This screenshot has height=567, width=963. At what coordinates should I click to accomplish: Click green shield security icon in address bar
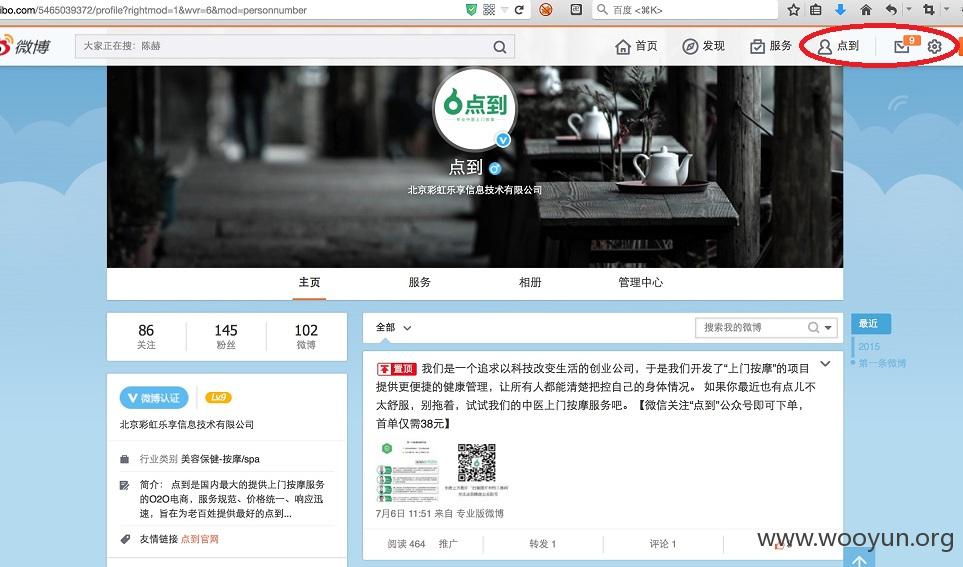point(471,9)
